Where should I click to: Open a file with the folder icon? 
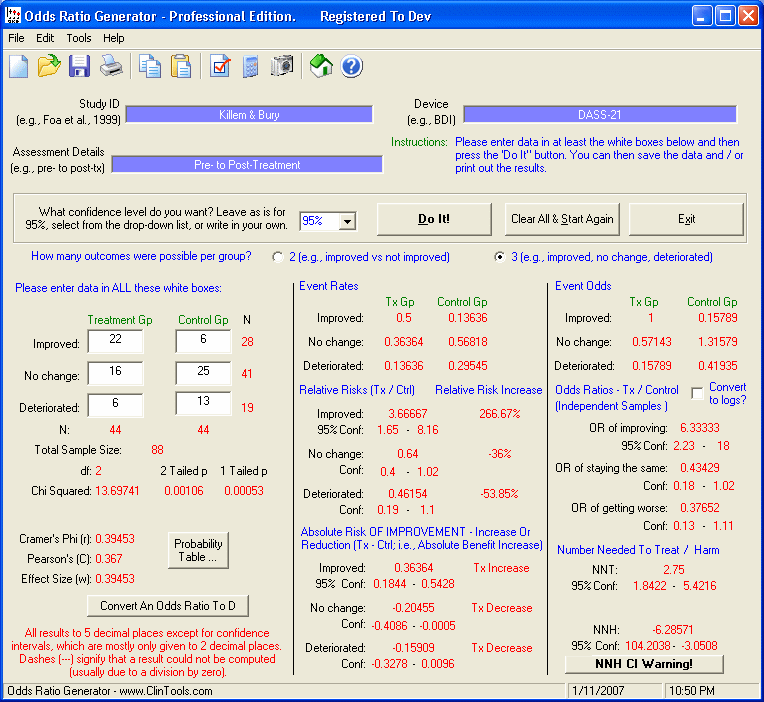(49, 67)
